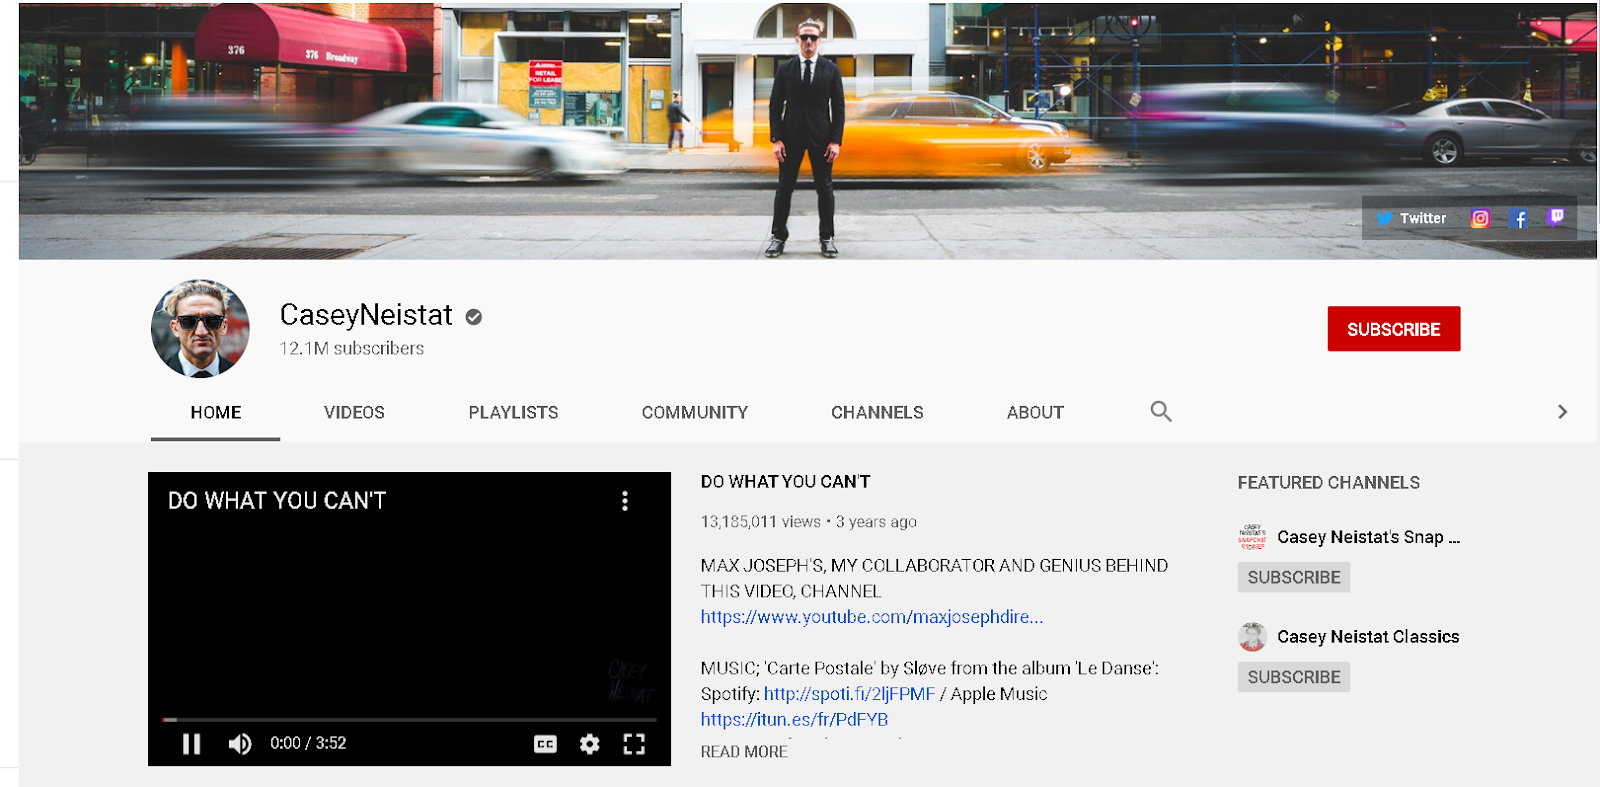This screenshot has height=787, width=1600.
Task: Open the Spotify spoti.fi link
Action: pos(849,694)
